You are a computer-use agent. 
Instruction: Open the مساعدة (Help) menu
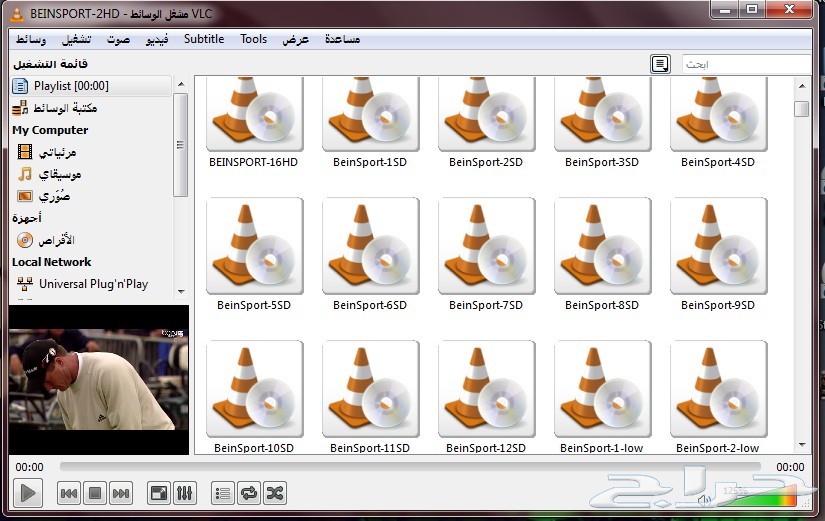[x=343, y=39]
